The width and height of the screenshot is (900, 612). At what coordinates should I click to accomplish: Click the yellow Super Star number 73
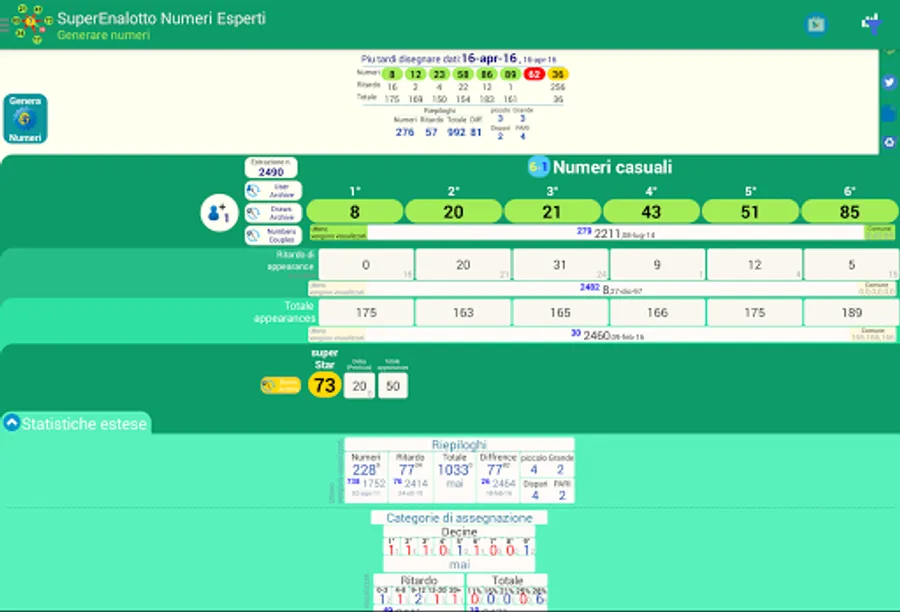click(x=324, y=385)
